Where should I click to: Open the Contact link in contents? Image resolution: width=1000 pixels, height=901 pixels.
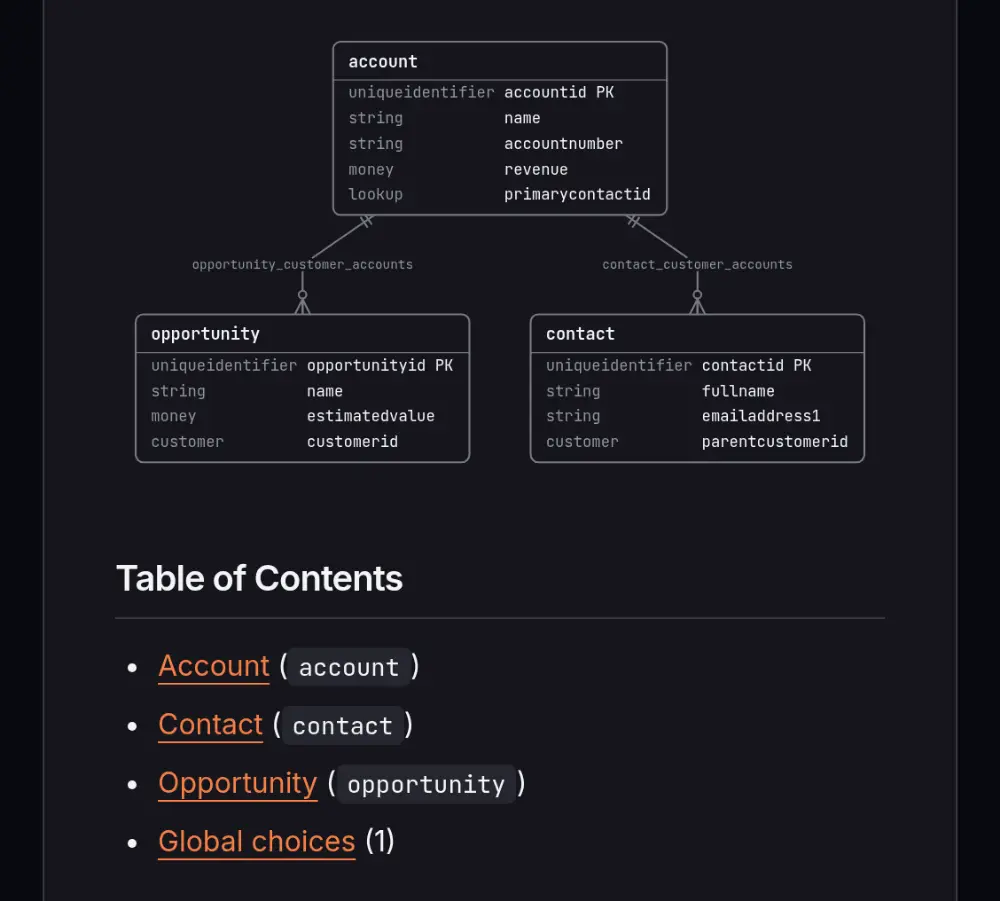click(210, 725)
